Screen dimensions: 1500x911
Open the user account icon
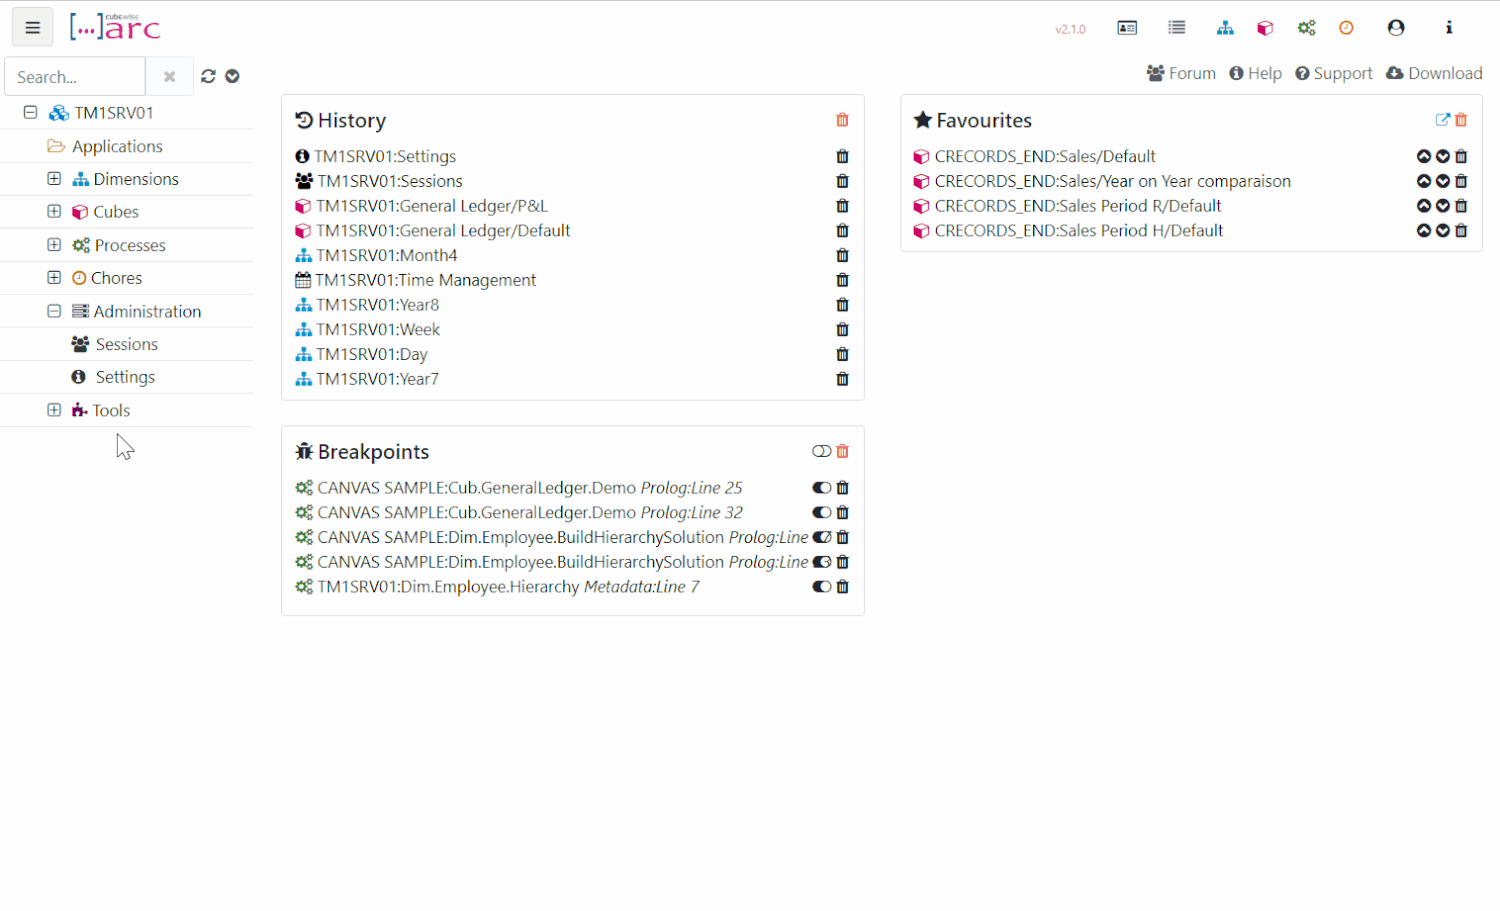[x=1395, y=27]
